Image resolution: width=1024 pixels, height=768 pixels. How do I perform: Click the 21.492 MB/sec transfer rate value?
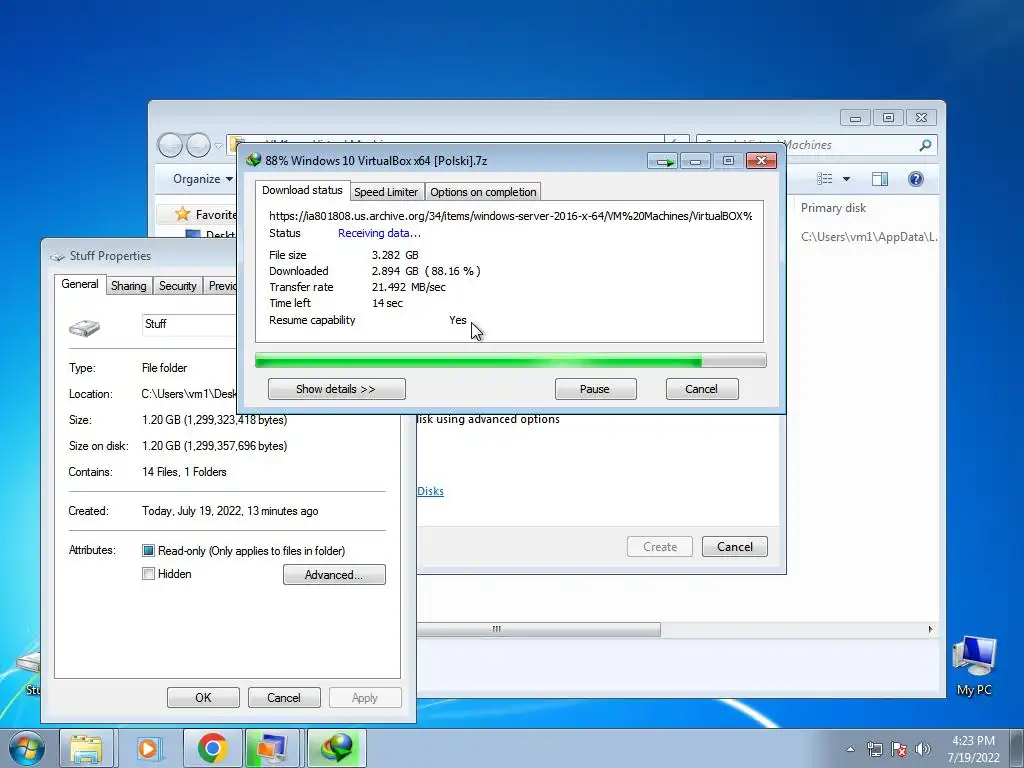click(x=409, y=287)
